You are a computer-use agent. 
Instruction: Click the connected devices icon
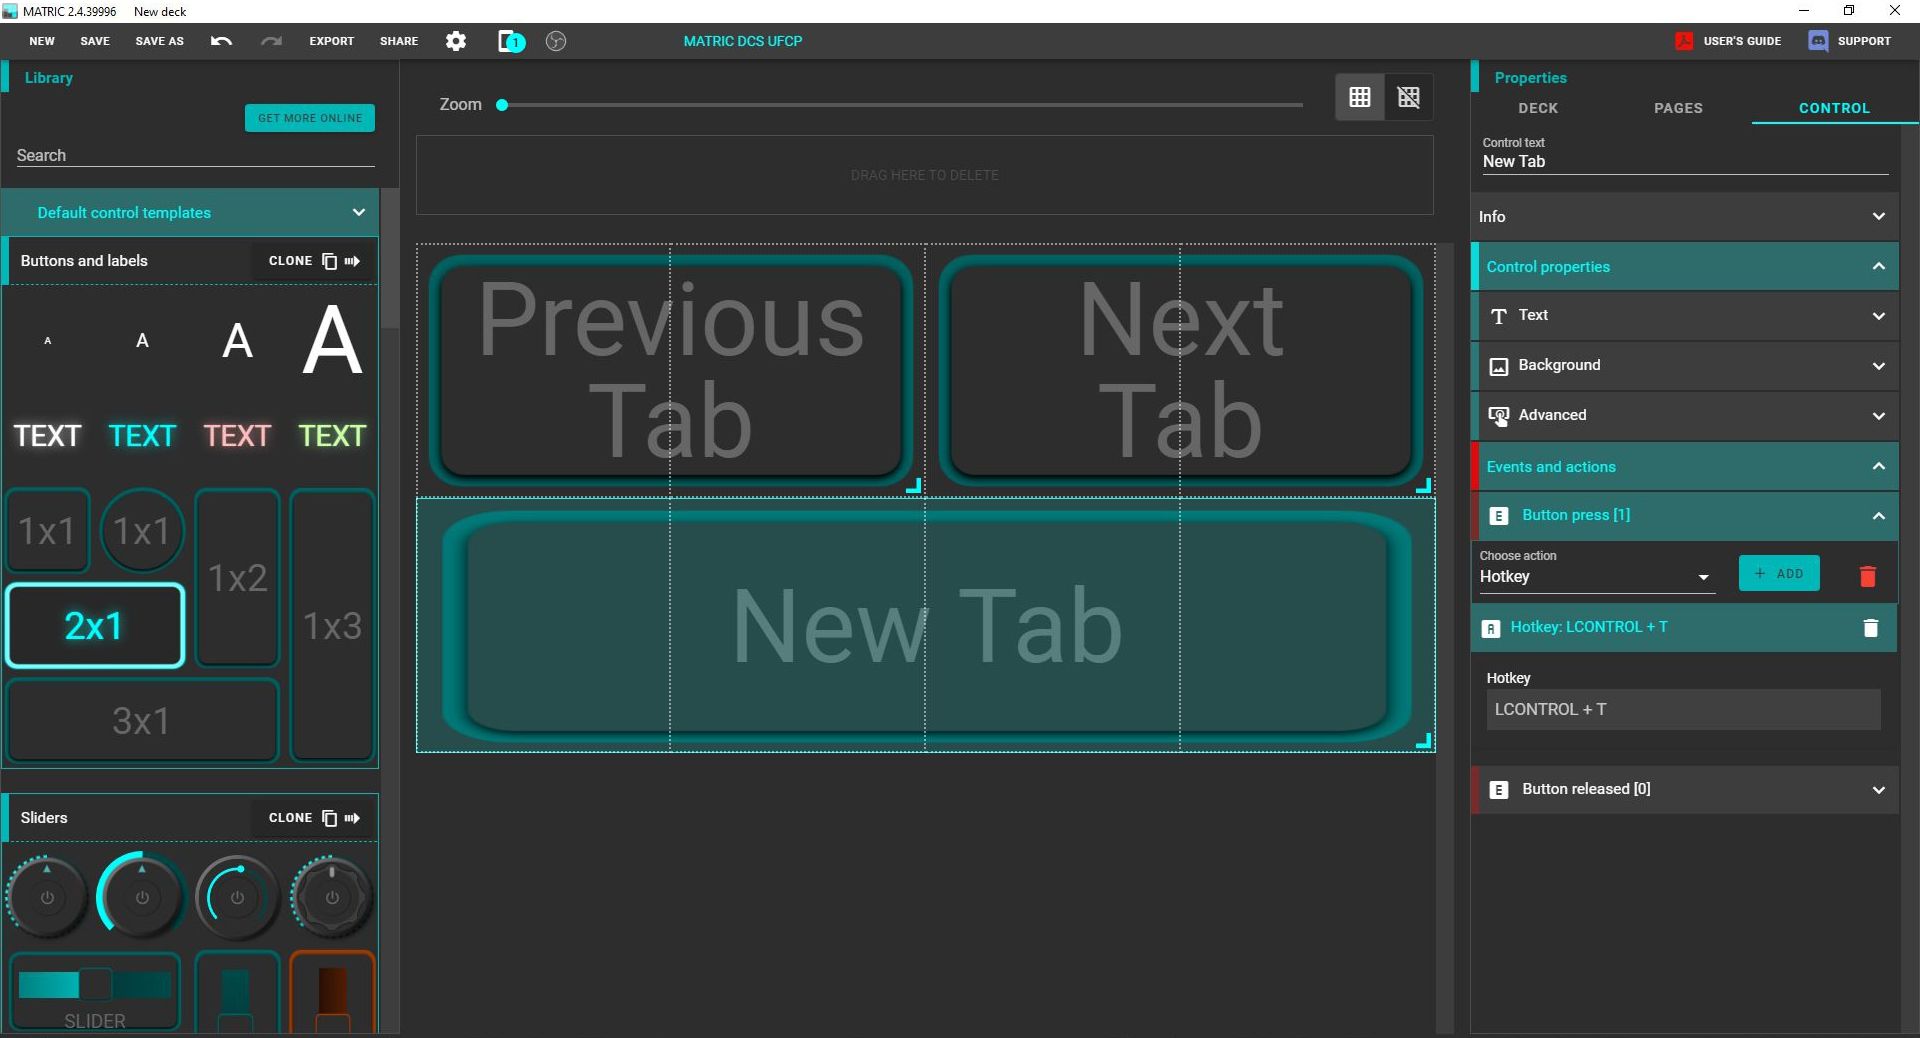(x=511, y=41)
